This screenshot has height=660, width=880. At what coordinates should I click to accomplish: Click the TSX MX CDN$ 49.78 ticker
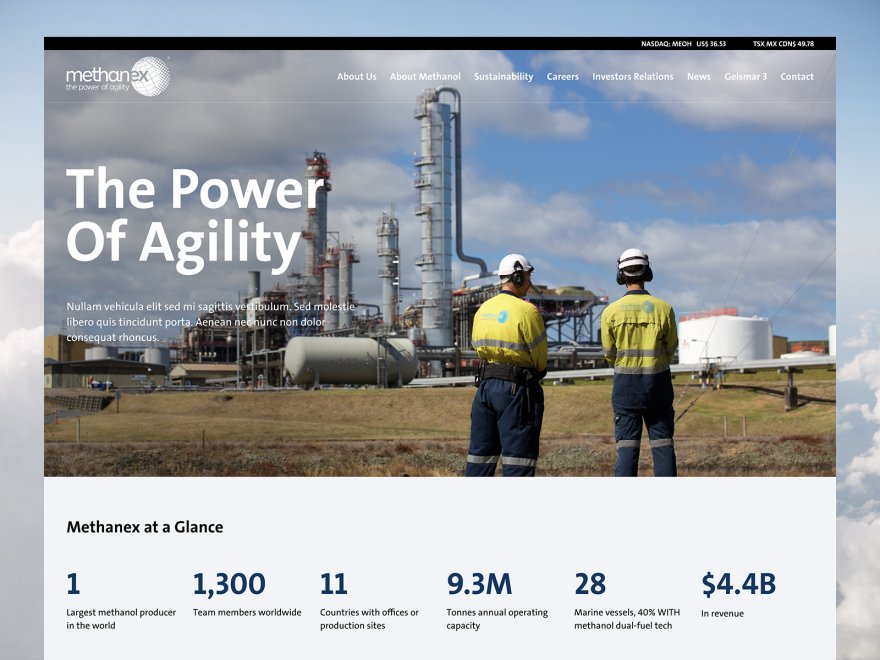point(781,44)
